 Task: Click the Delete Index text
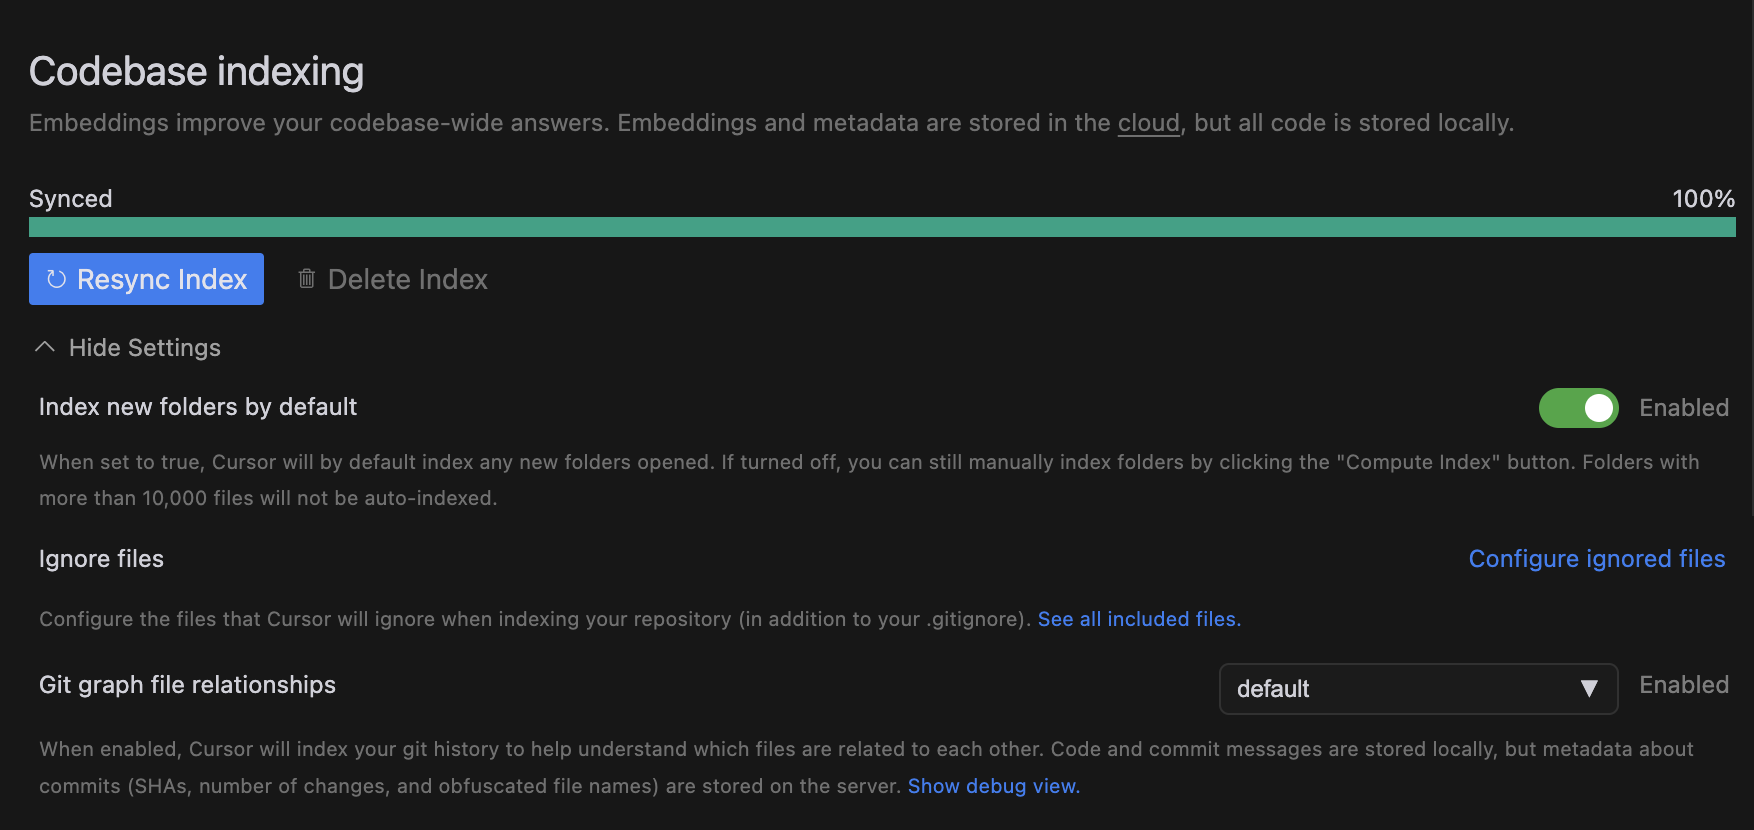tap(407, 279)
